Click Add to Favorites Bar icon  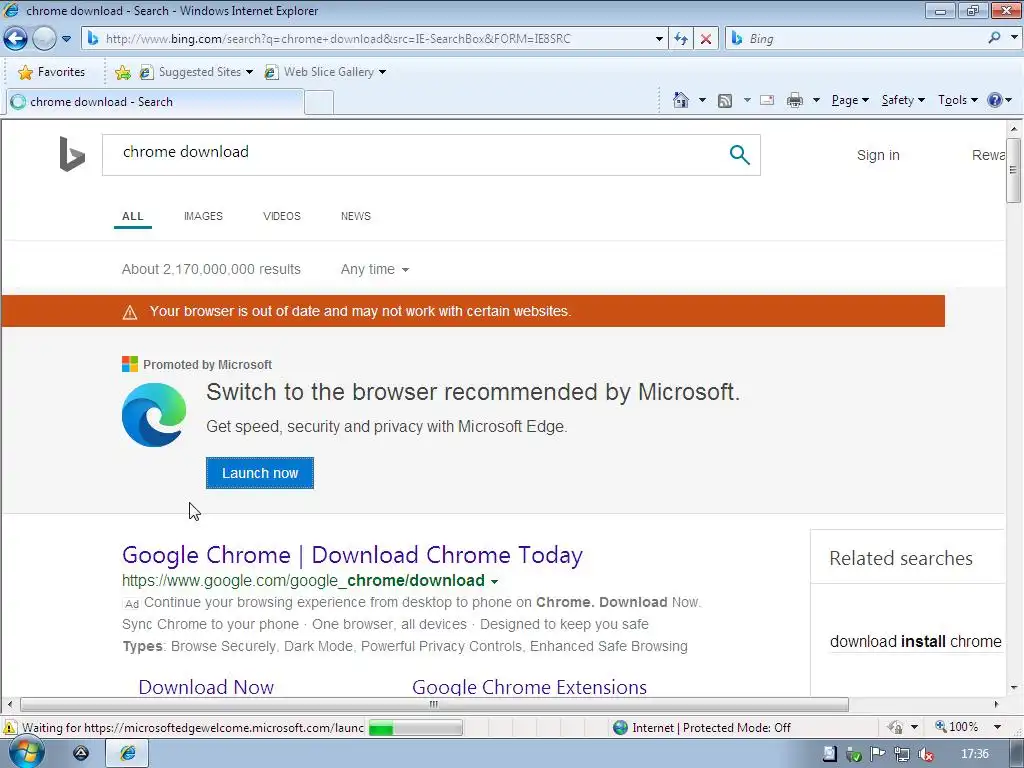pyautogui.click(x=123, y=72)
